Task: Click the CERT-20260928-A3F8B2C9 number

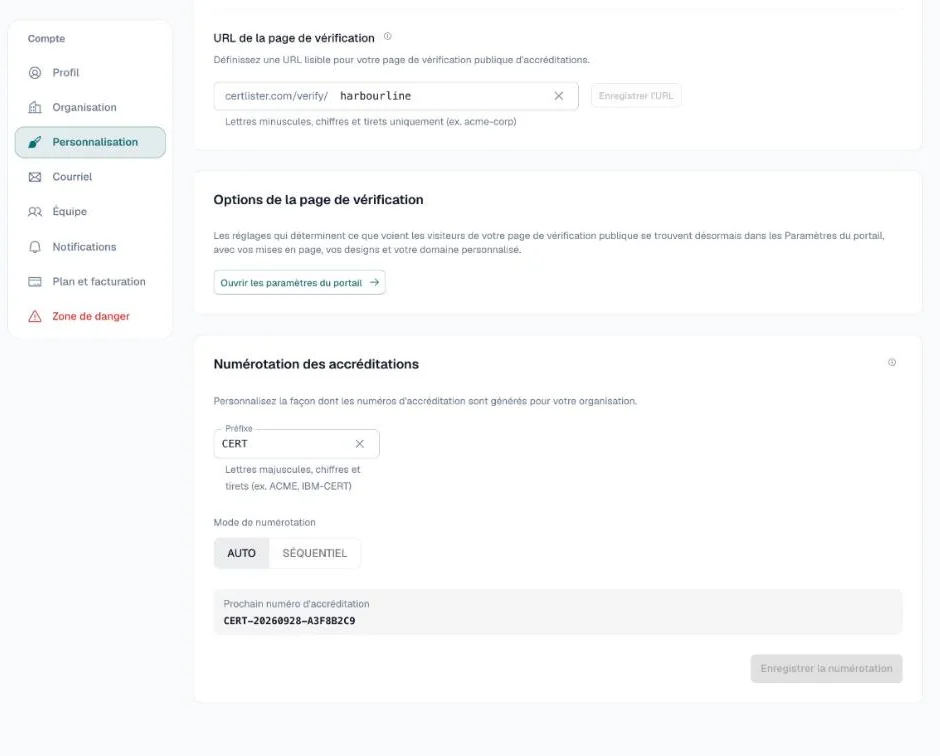Action: [289, 621]
